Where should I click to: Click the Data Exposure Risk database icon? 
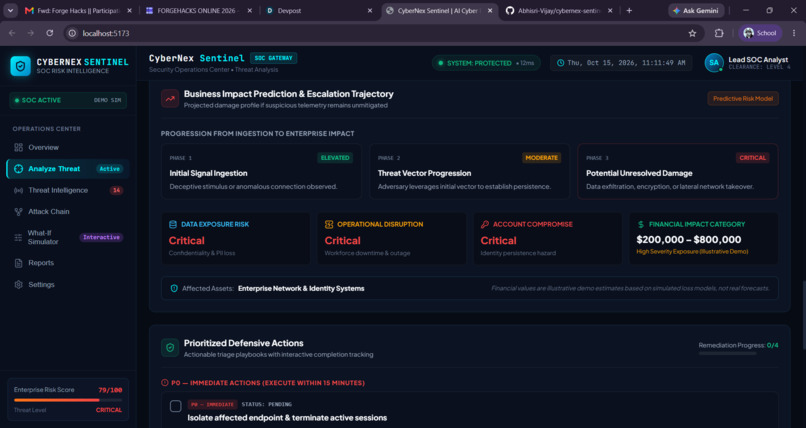(x=173, y=225)
